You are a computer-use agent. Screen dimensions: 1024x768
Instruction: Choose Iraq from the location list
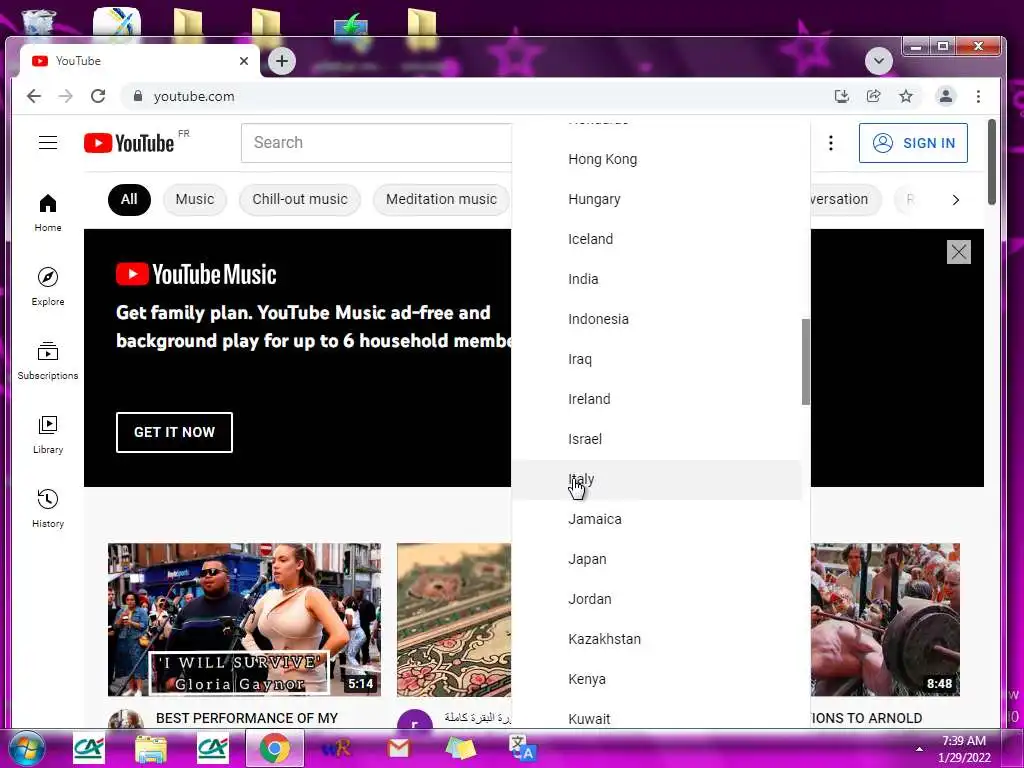[656, 359]
